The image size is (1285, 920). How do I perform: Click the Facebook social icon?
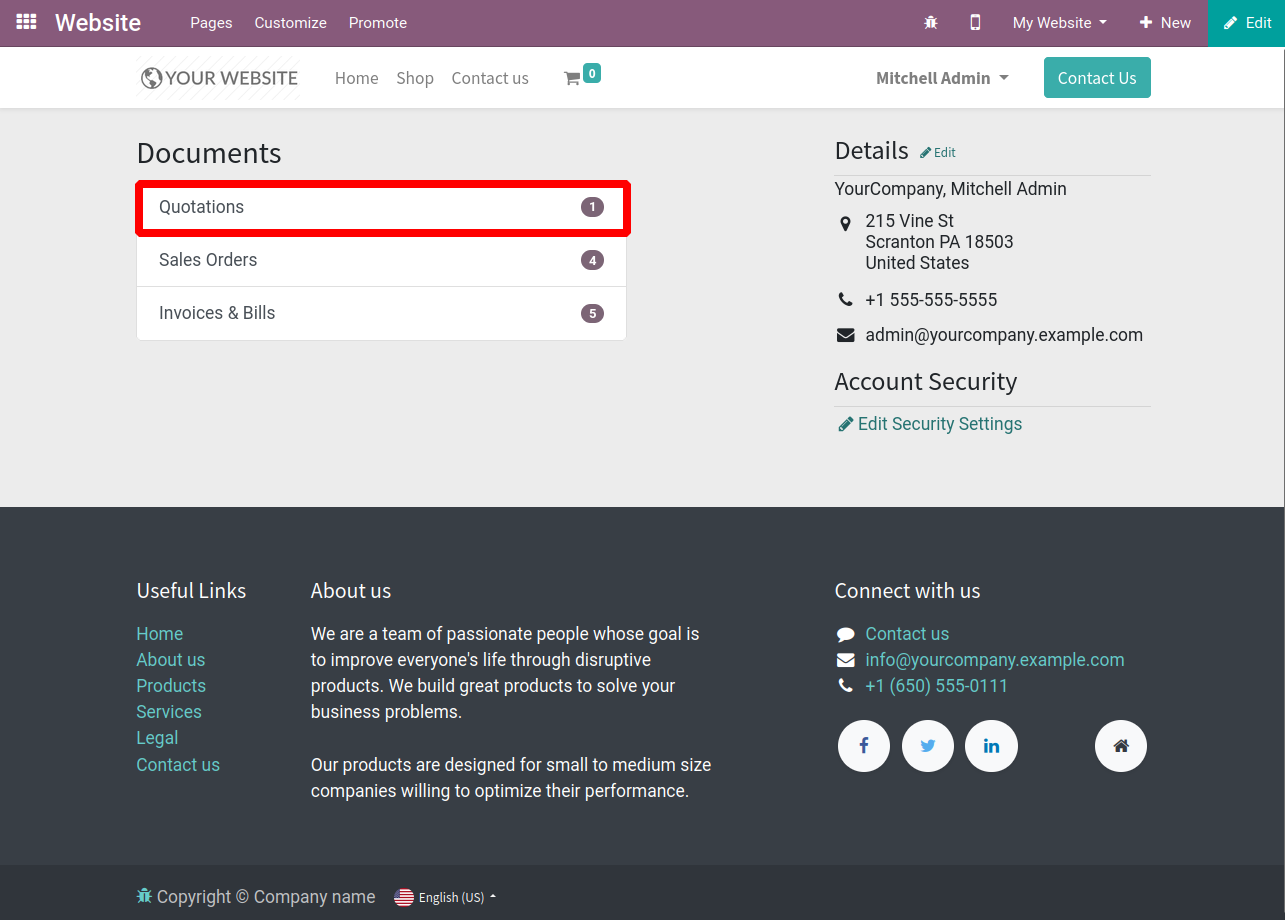pyautogui.click(x=863, y=746)
